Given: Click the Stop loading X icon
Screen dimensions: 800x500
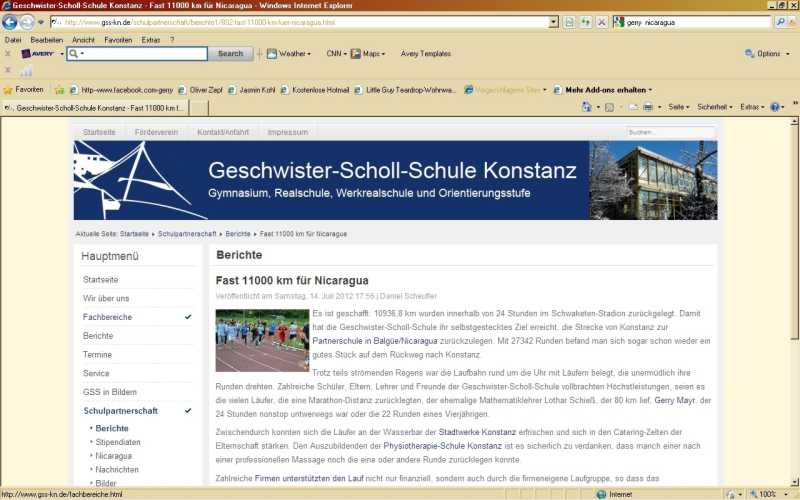Looking at the screenshot, I should (x=602, y=22).
